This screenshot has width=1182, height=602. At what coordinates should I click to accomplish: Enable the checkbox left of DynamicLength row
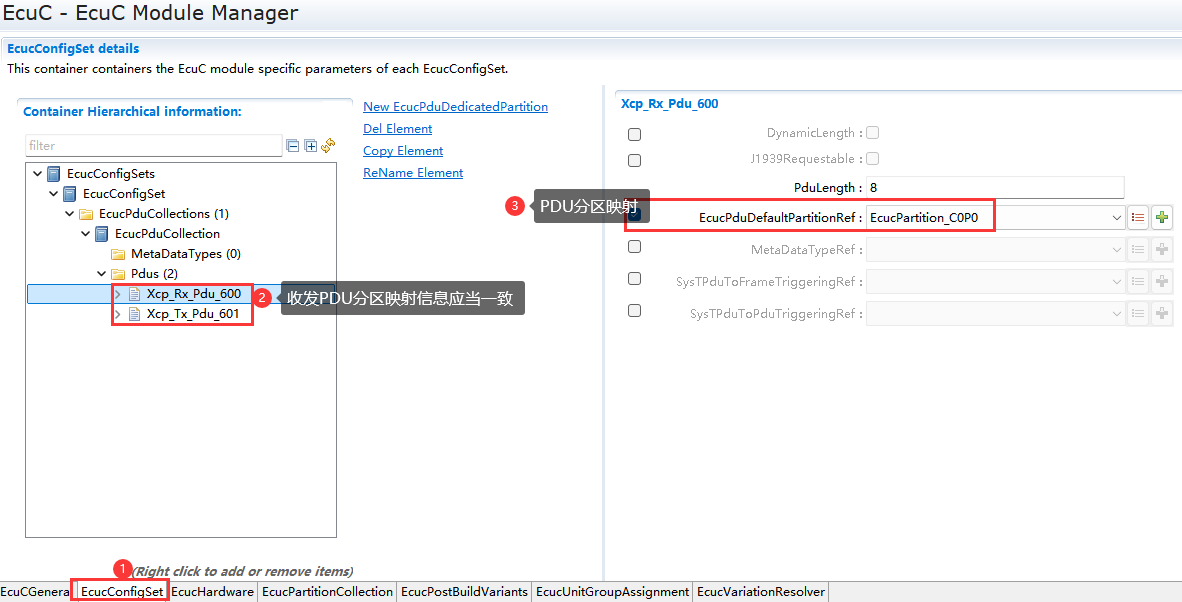point(634,134)
